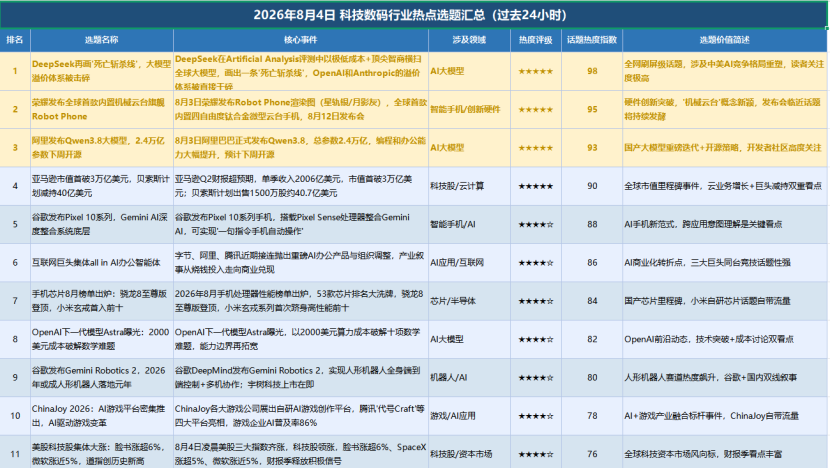Select event cell 'DeepSeek在Artificial Analysis评测中'

301,71
